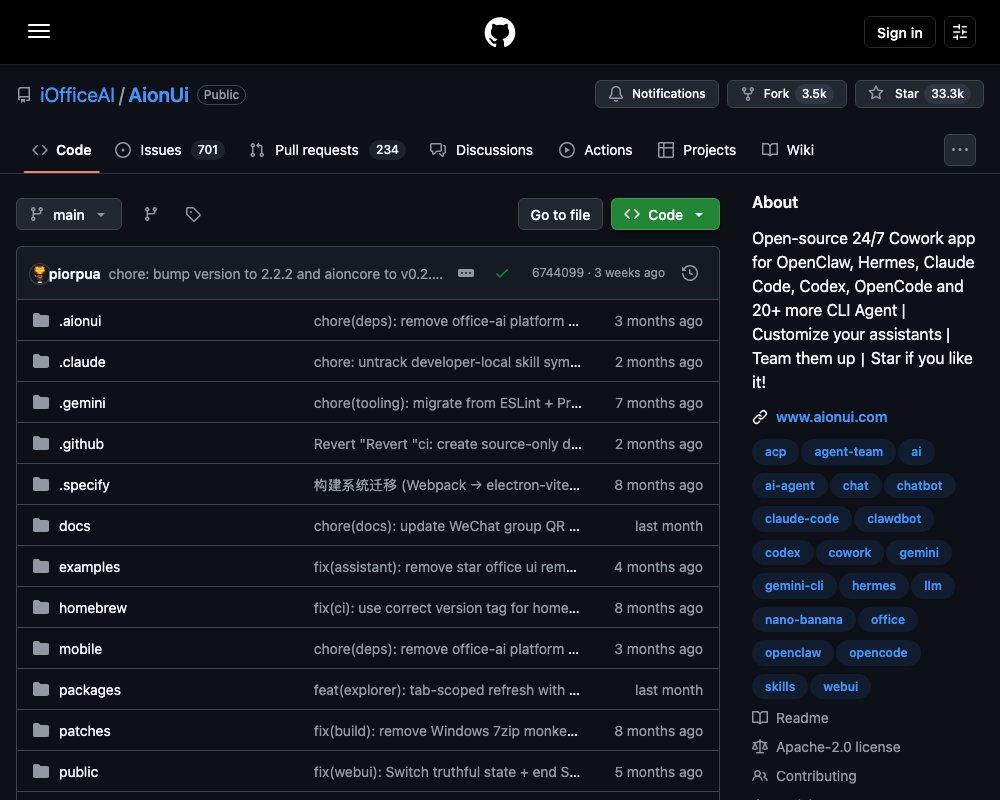Viewport: 1000px width, 800px height.
Task: Open the packages folder icon
Action: [x=41, y=690]
